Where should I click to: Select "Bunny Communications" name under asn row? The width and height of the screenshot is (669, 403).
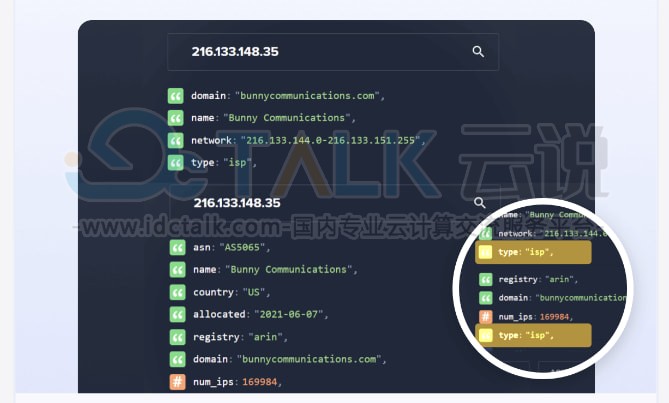coord(289,270)
